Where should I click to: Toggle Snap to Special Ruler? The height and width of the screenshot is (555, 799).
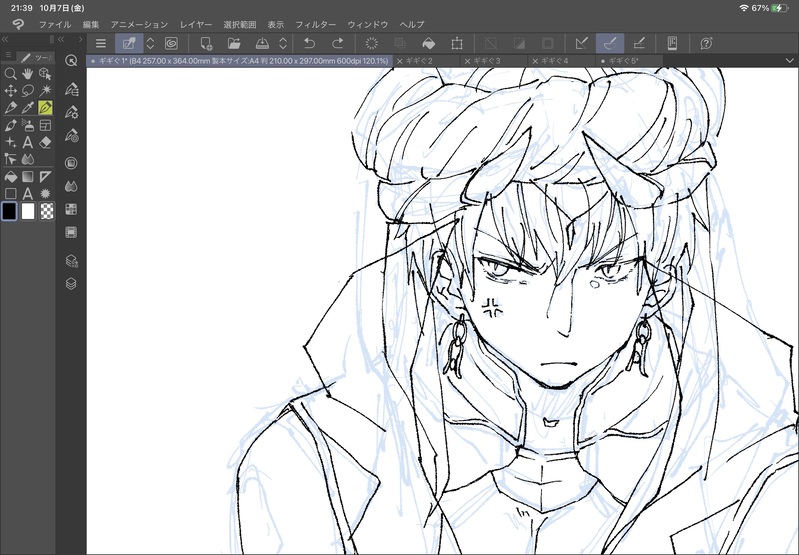click(x=610, y=43)
